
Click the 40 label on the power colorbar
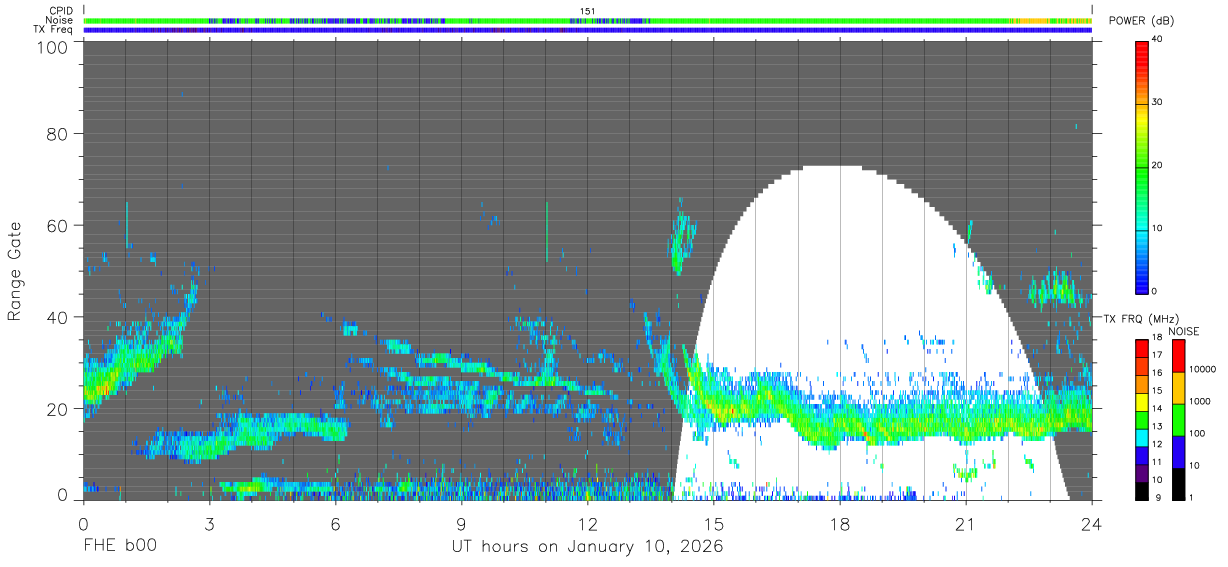[x=1158, y=39]
